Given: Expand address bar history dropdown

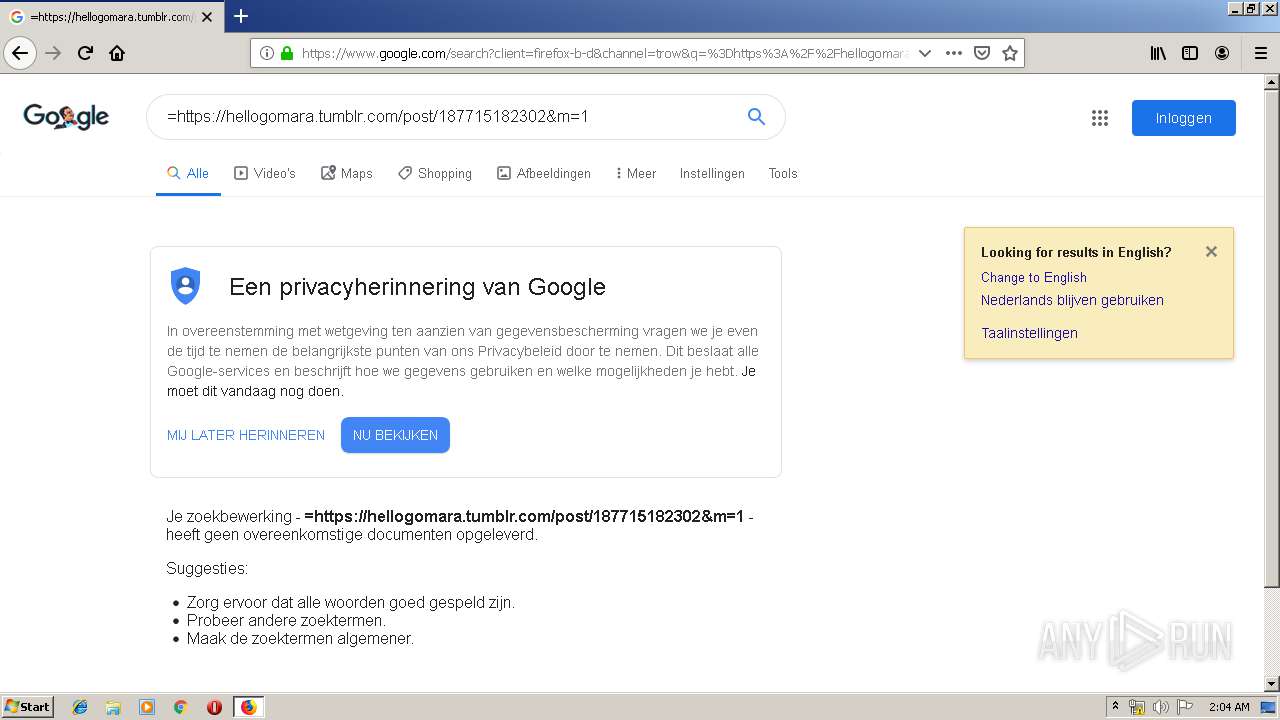Looking at the screenshot, I should (x=925, y=53).
